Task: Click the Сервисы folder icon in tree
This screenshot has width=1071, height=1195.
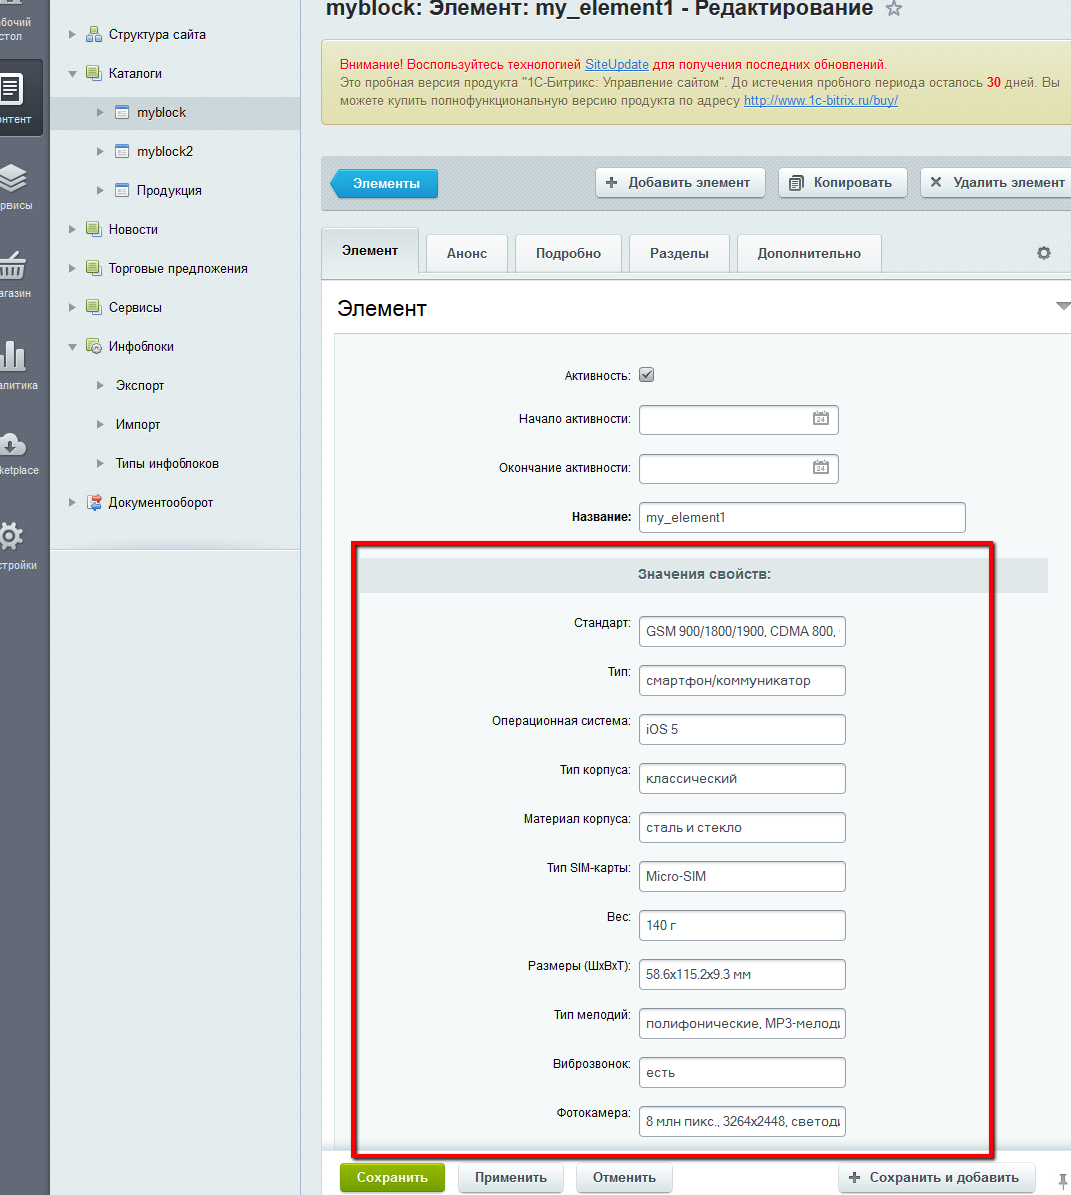Action: (94, 307)
